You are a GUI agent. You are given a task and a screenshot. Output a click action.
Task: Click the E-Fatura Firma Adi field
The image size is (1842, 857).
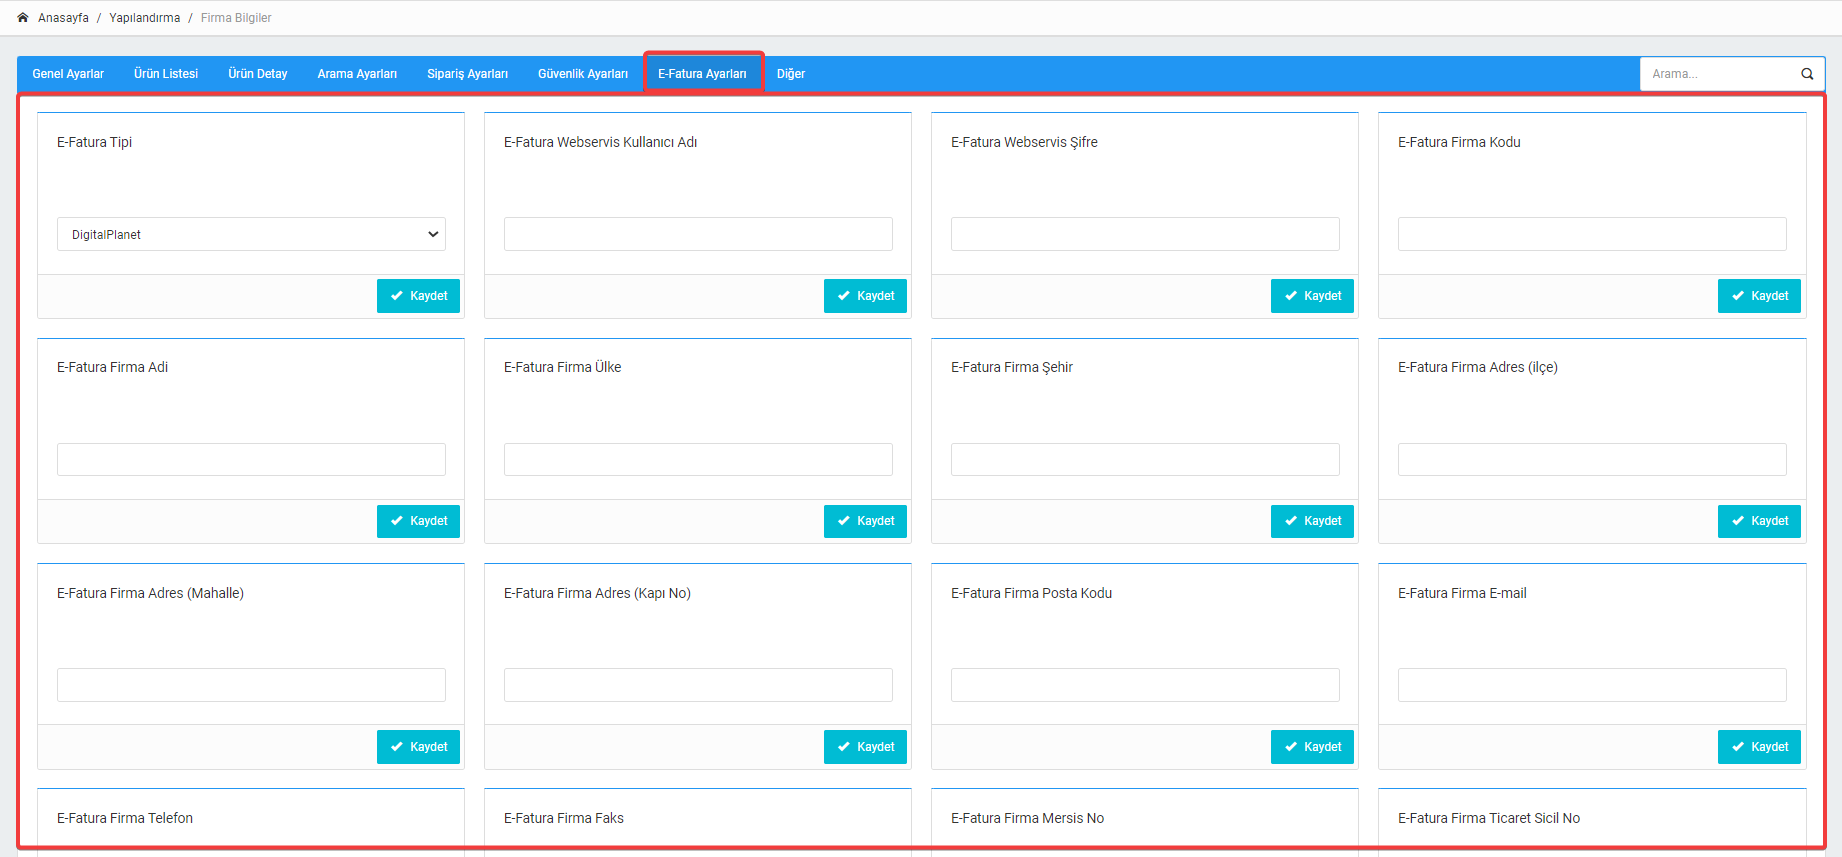(251, 460)
